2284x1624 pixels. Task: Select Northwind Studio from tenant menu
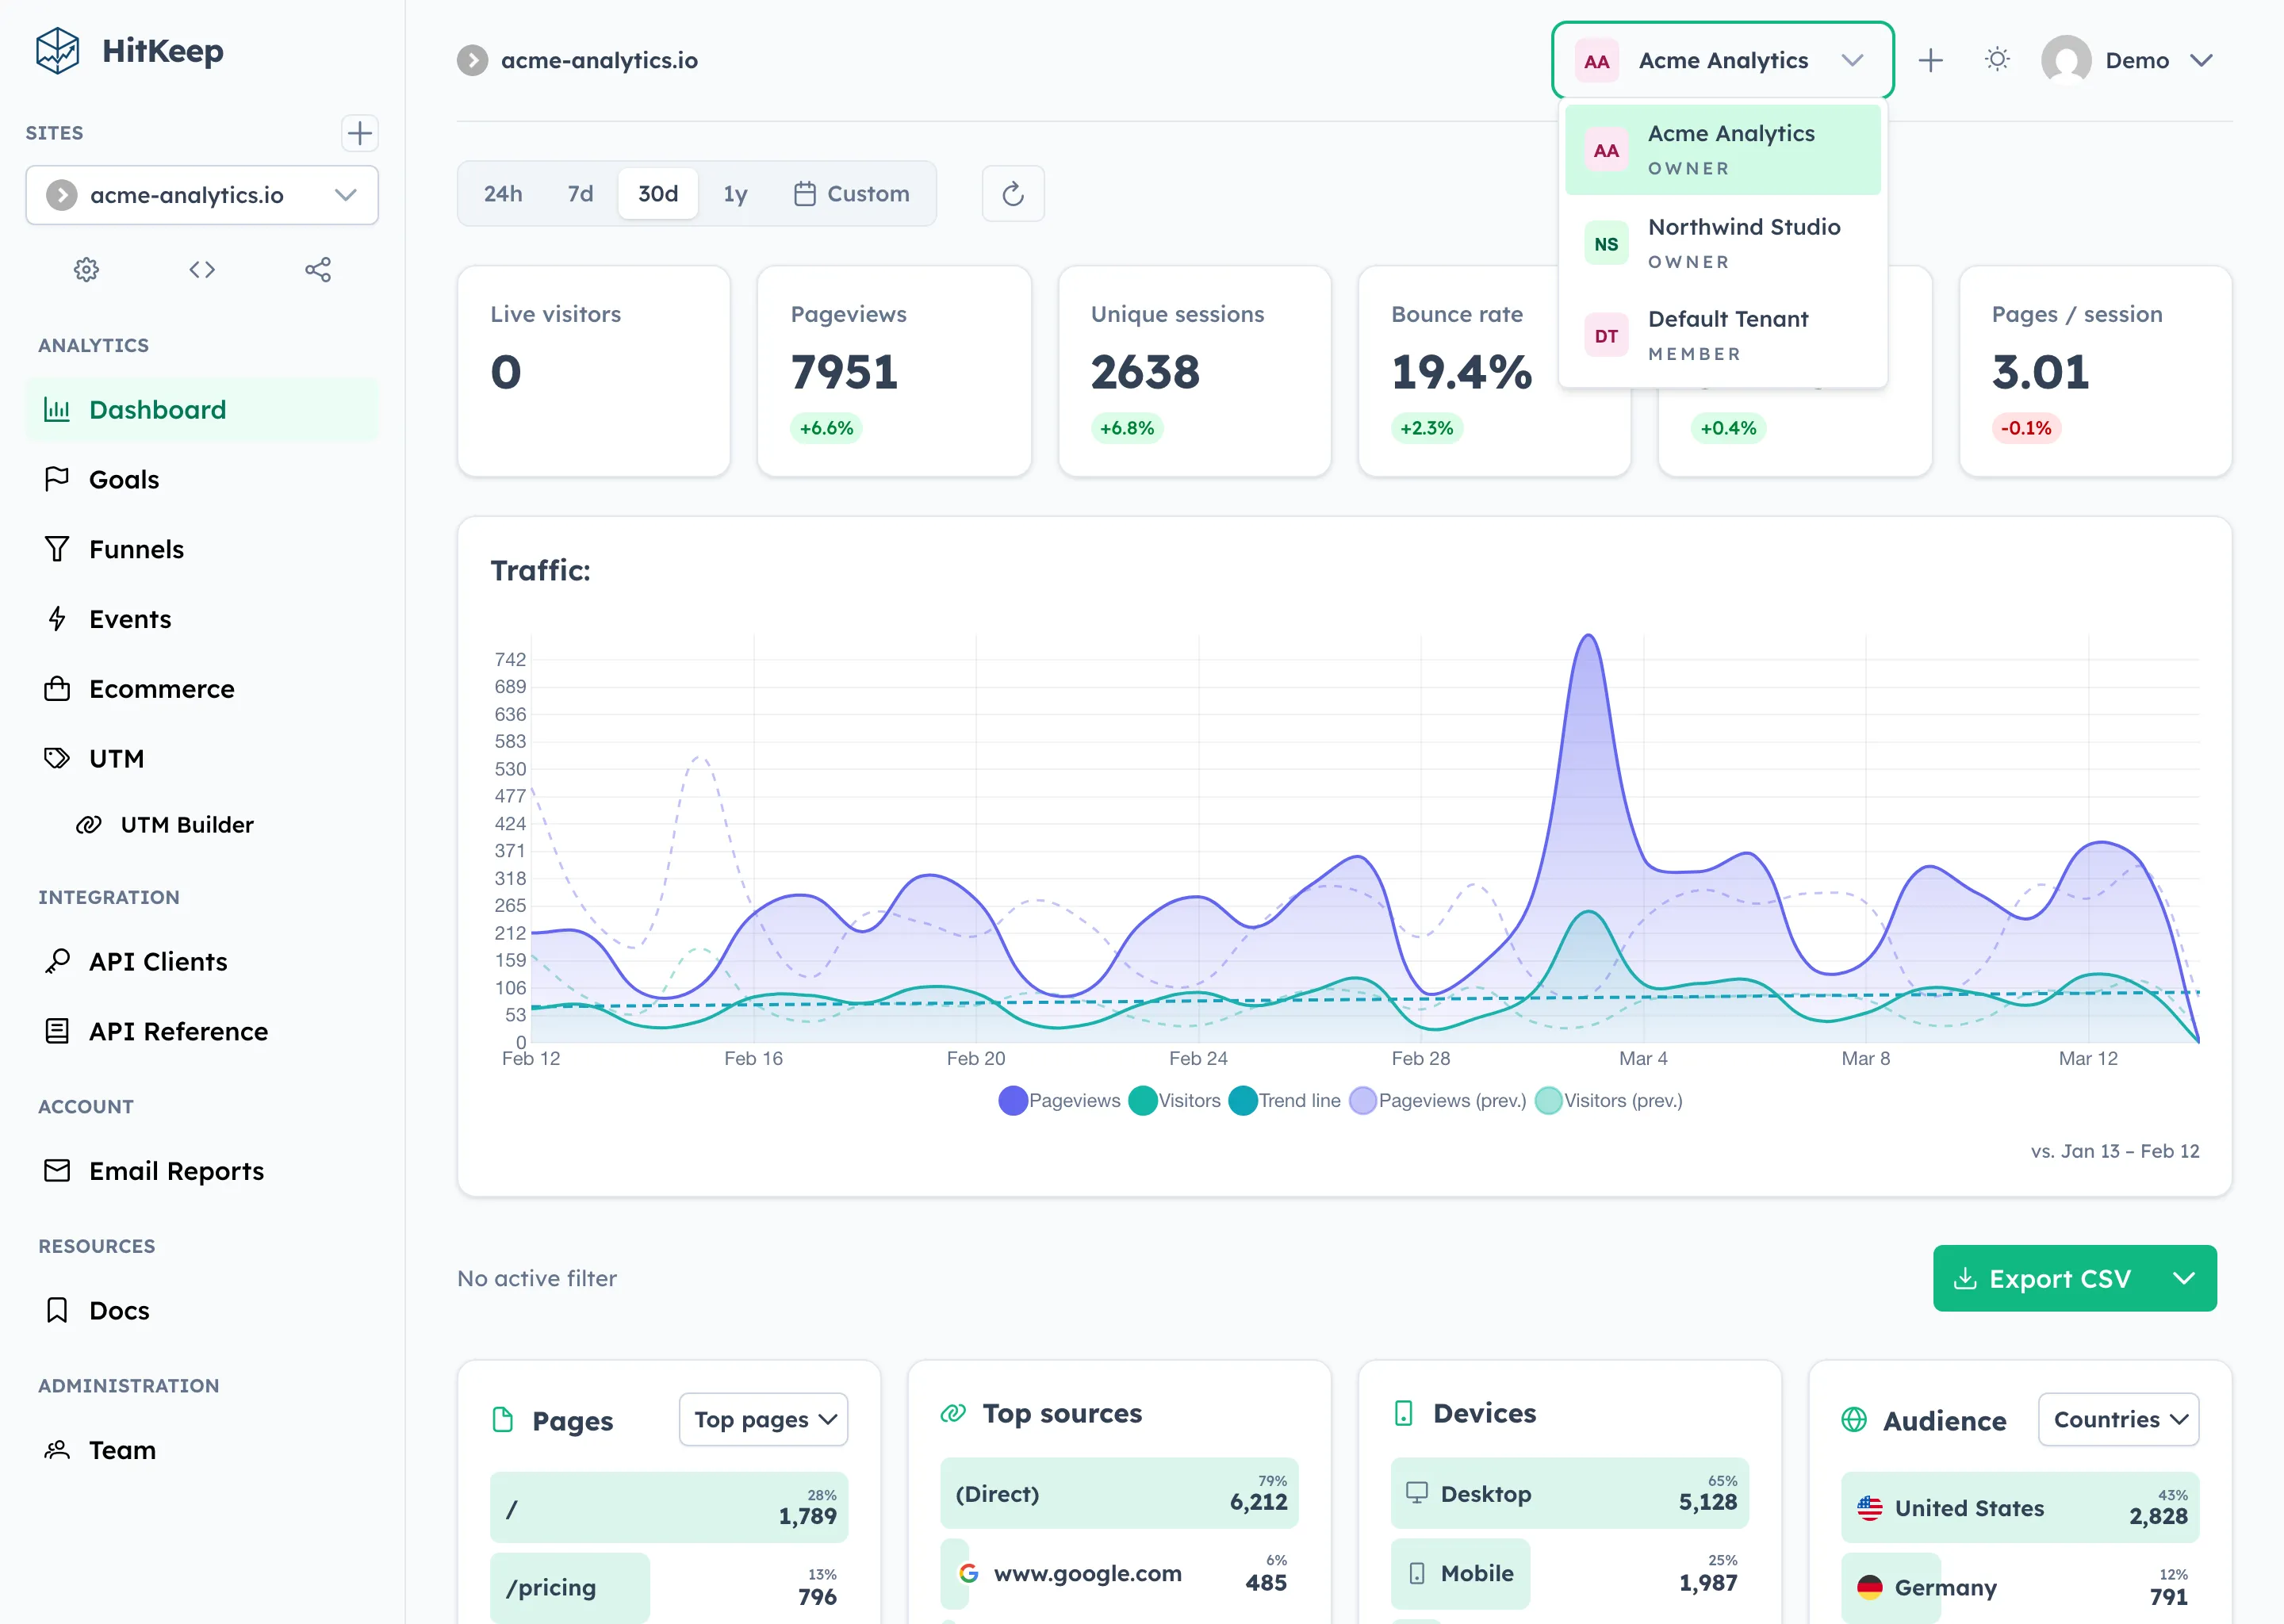pyautogui.click(x=1722, y=243)
